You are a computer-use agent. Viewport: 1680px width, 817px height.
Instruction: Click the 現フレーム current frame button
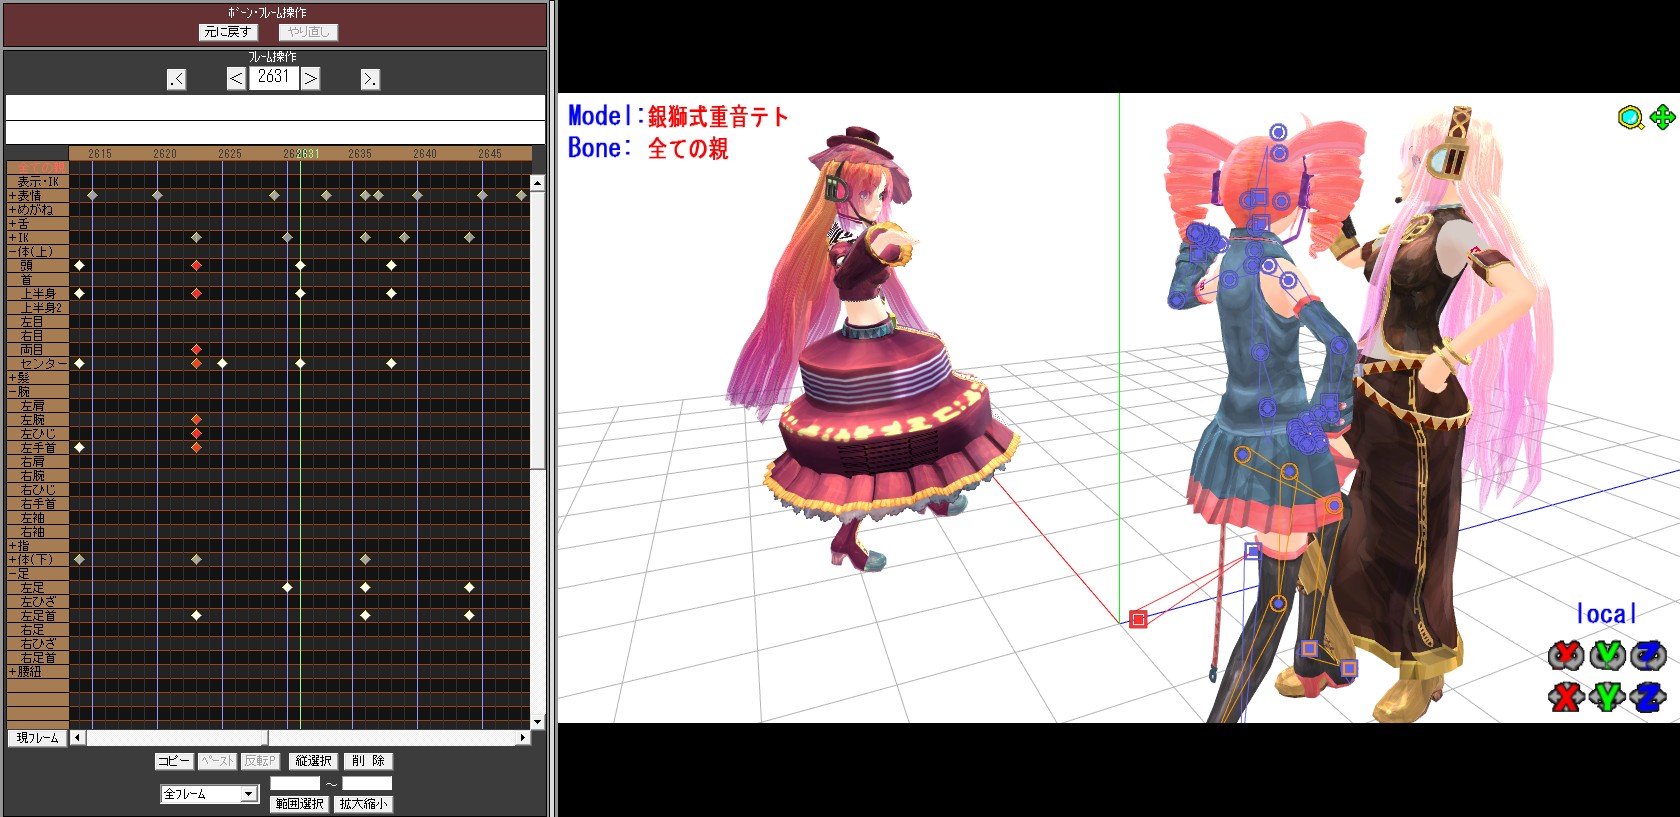coord(37,738)
